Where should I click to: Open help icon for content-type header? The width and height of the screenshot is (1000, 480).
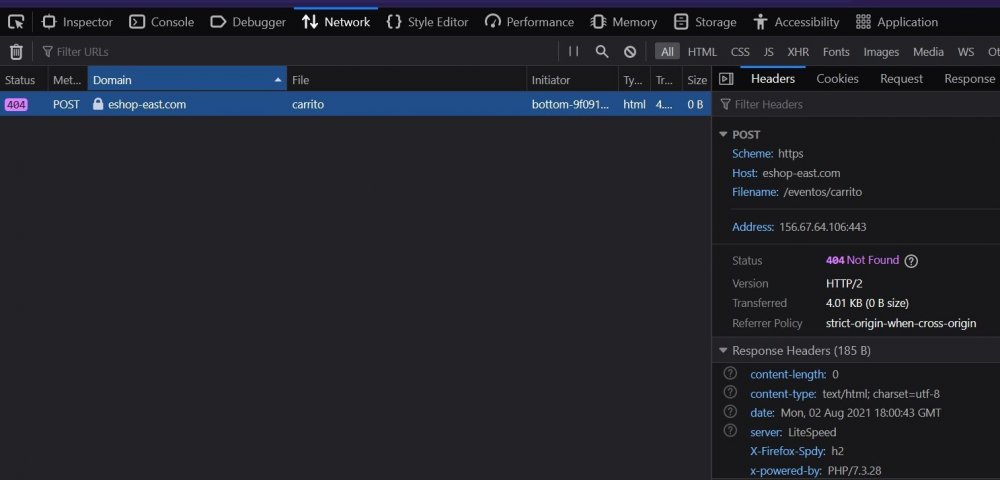point(730,393)
